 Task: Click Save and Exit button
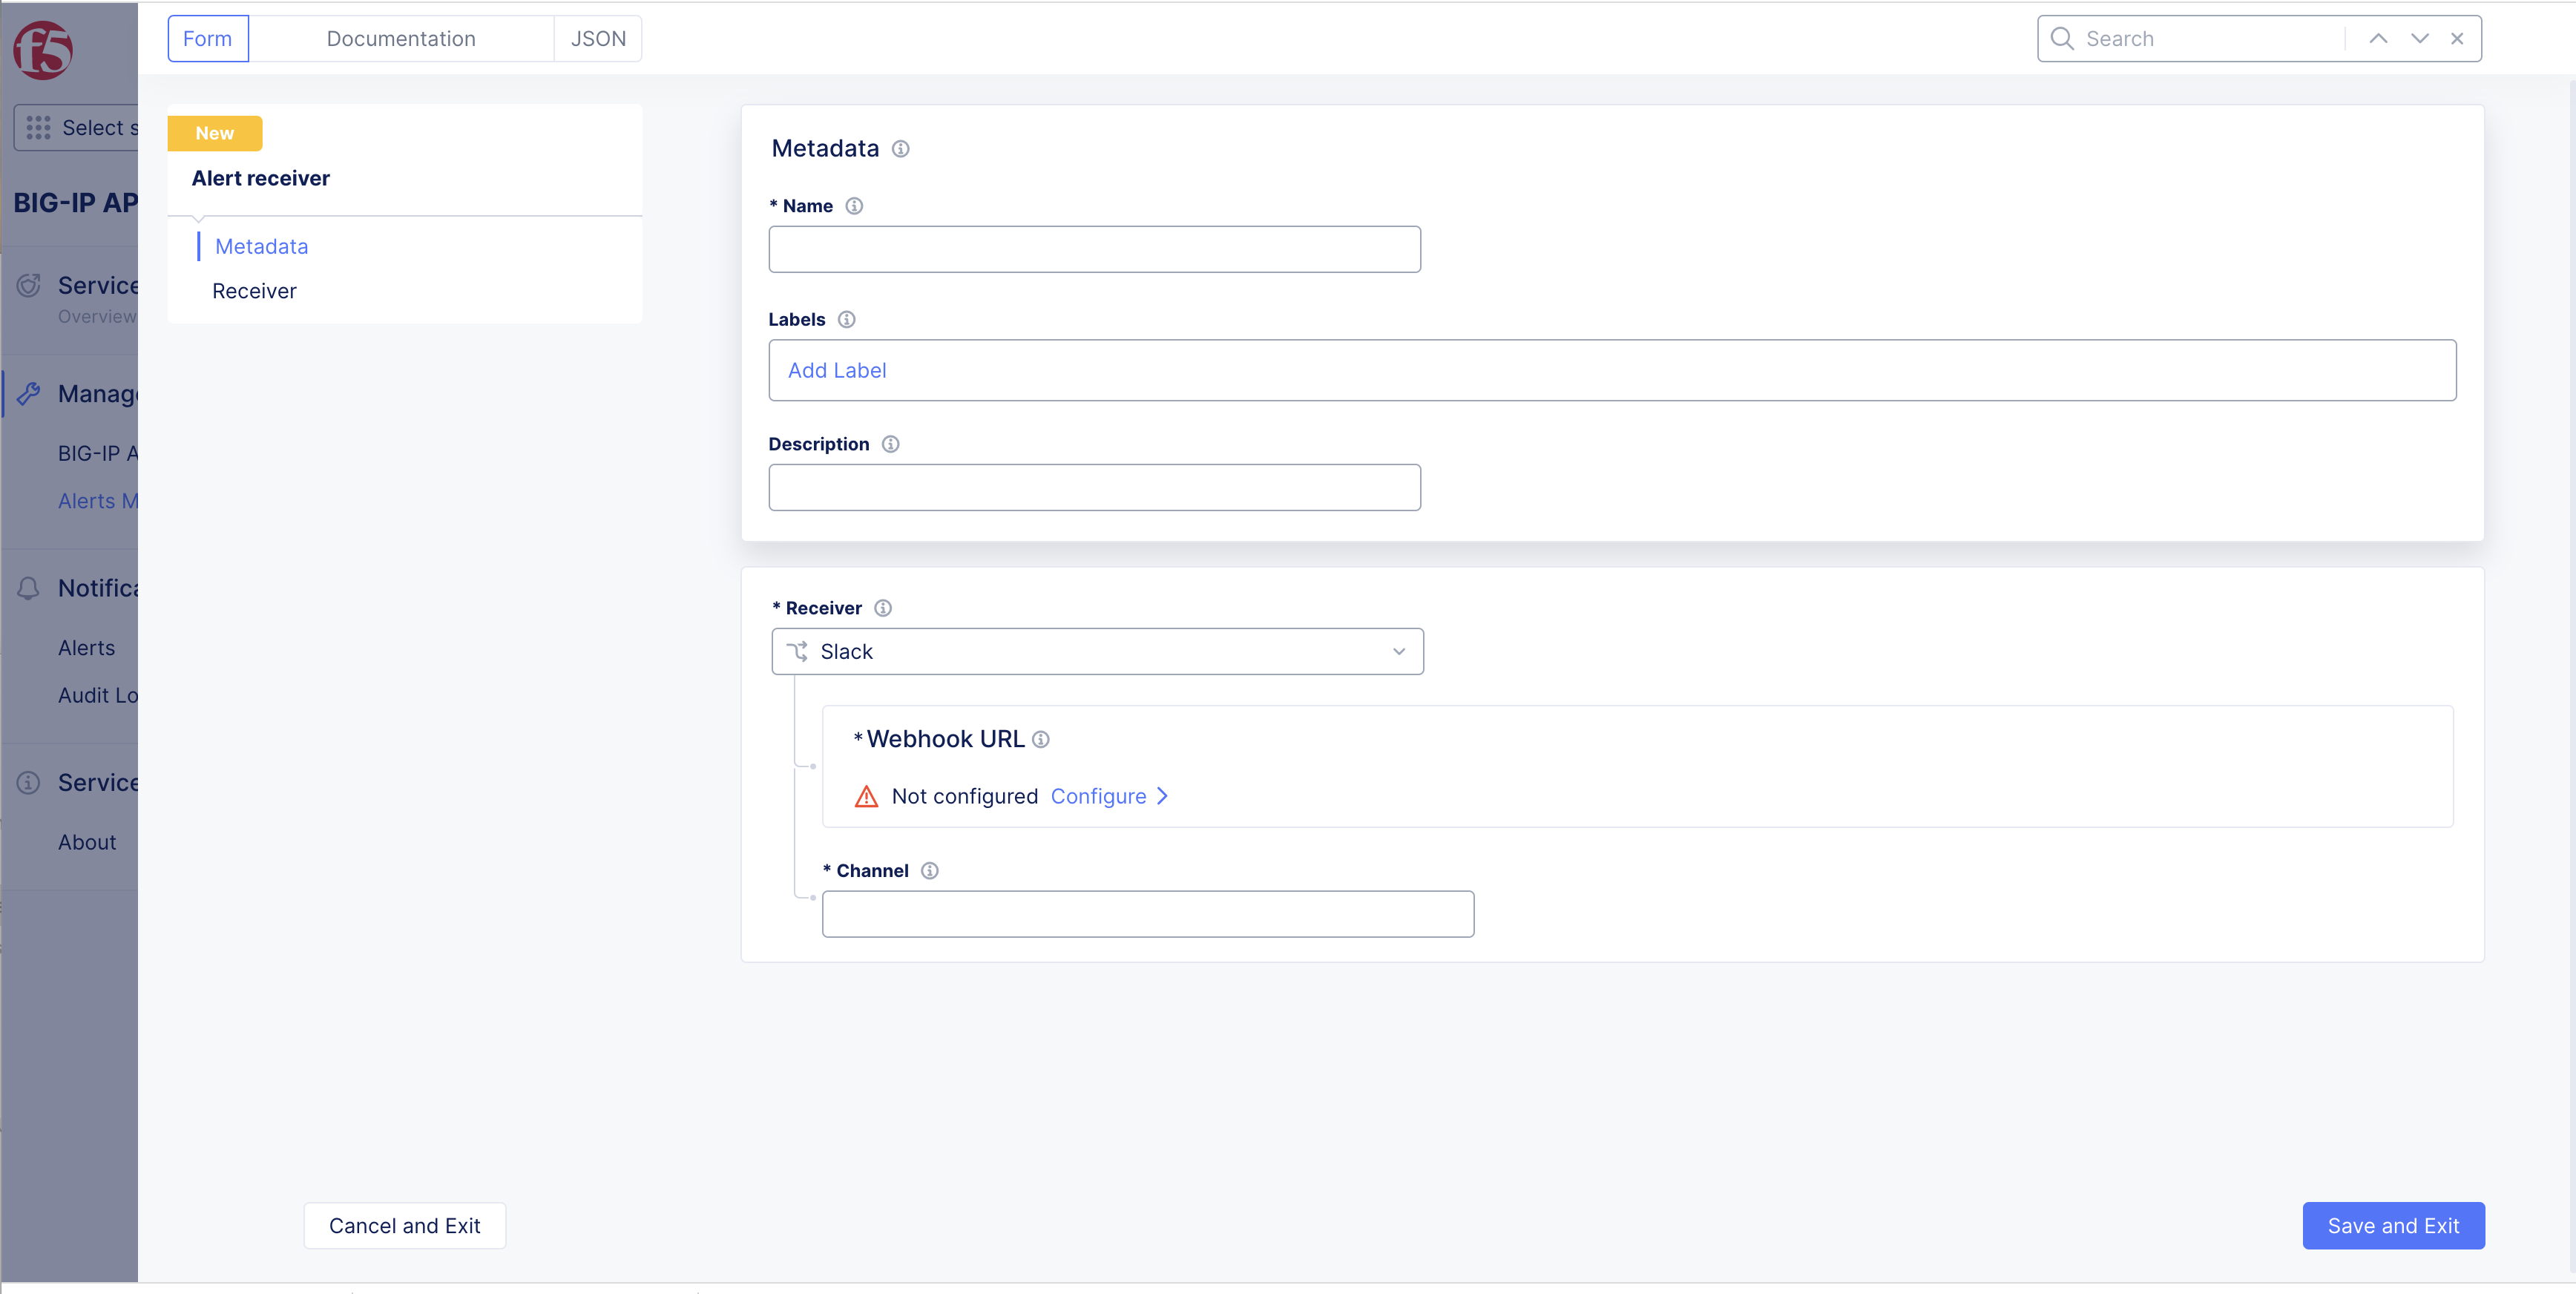click(x=2393, y=1226)
